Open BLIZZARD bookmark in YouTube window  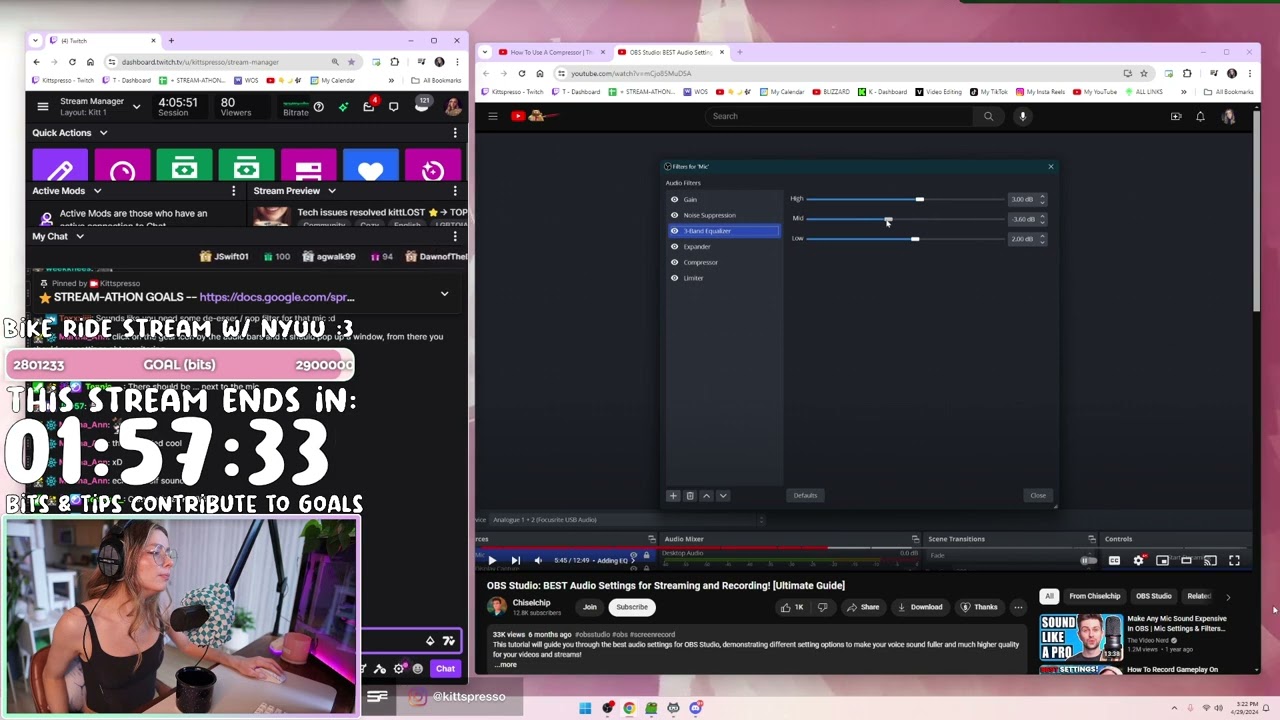point(830,92)
